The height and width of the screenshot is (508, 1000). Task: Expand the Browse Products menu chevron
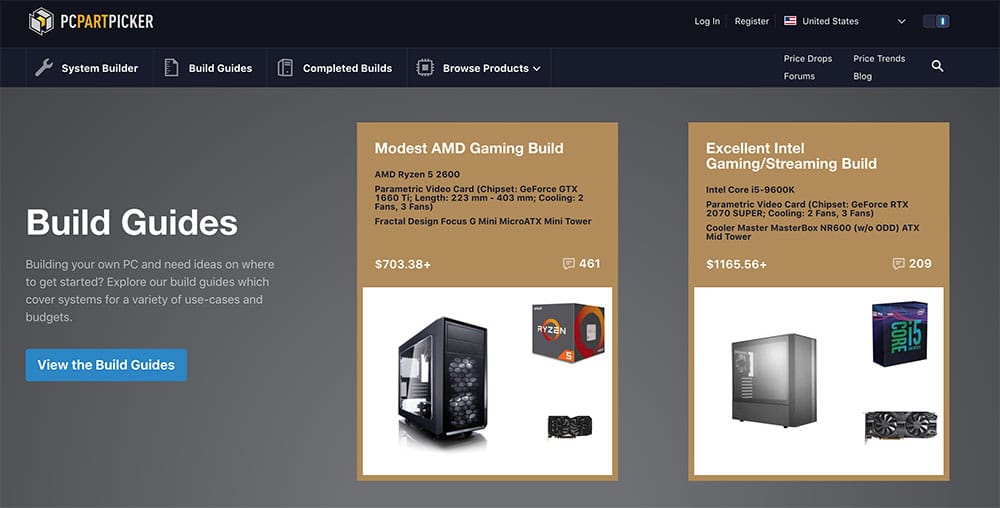click(x=536, y=69)
